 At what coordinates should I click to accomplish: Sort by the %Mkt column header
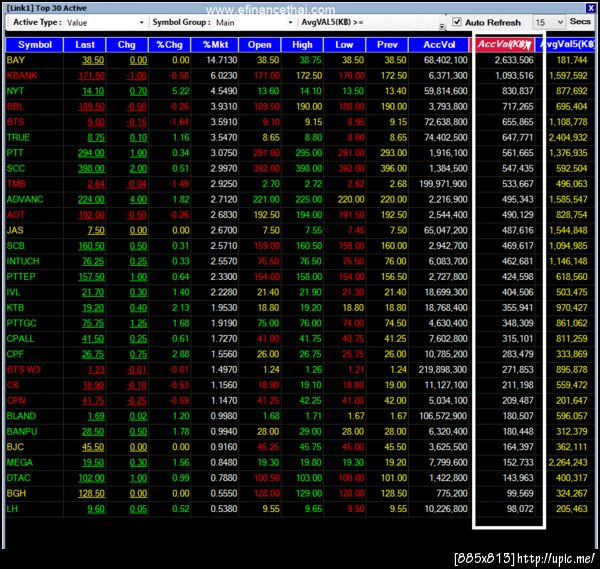[x=215, y=45]
